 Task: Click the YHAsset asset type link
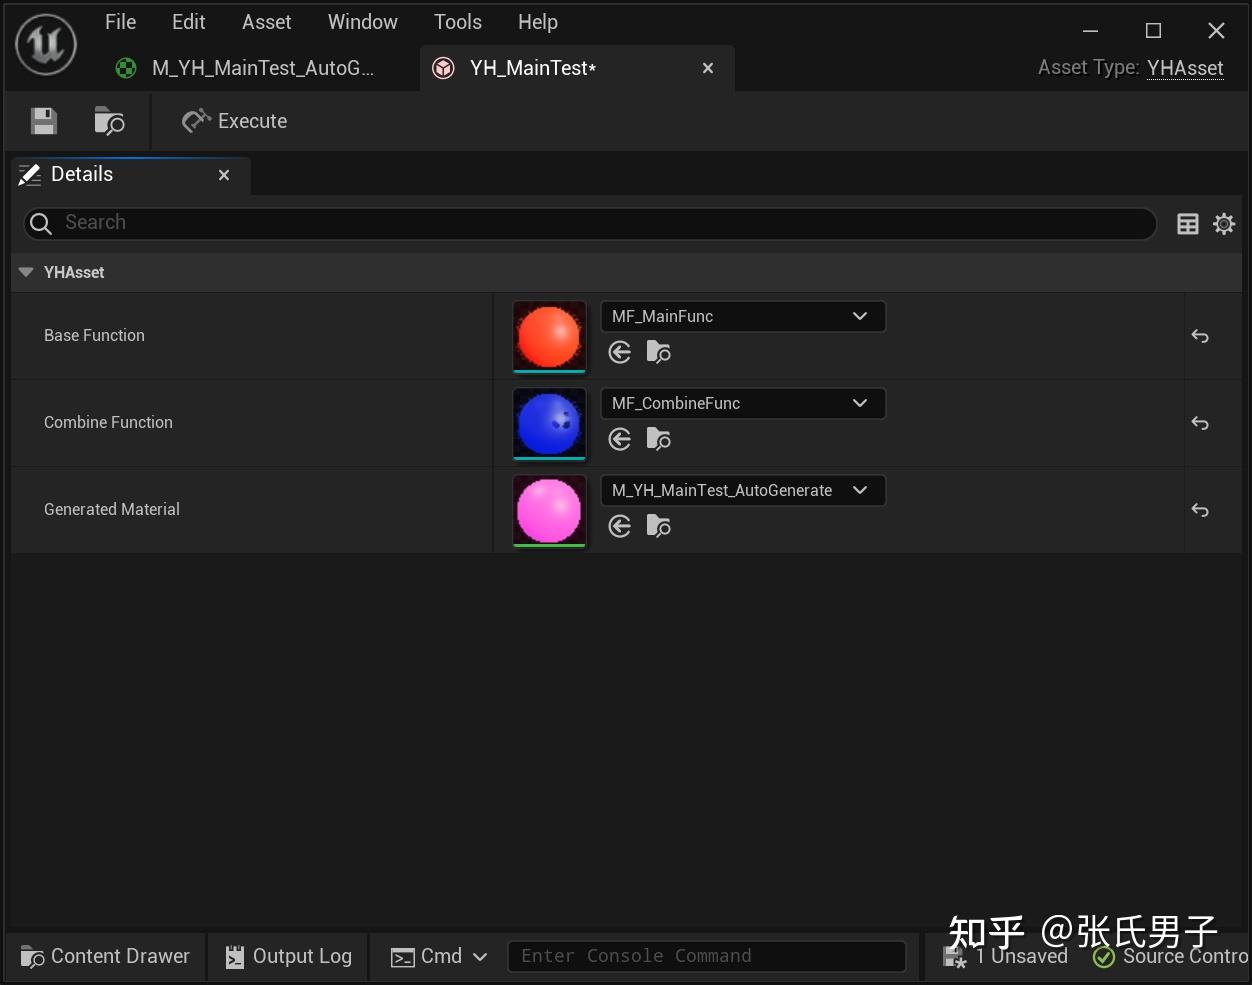click(x=1185, y=67)
